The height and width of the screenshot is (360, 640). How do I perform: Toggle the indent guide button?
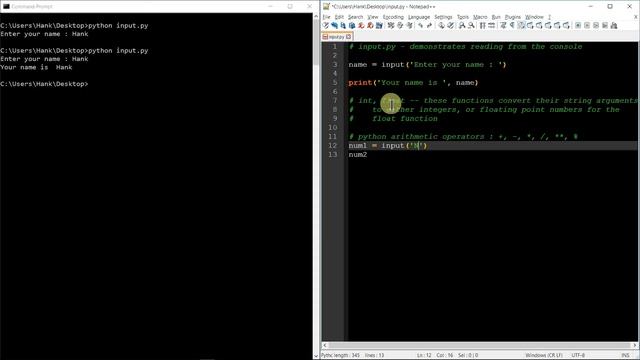(521, 25)
